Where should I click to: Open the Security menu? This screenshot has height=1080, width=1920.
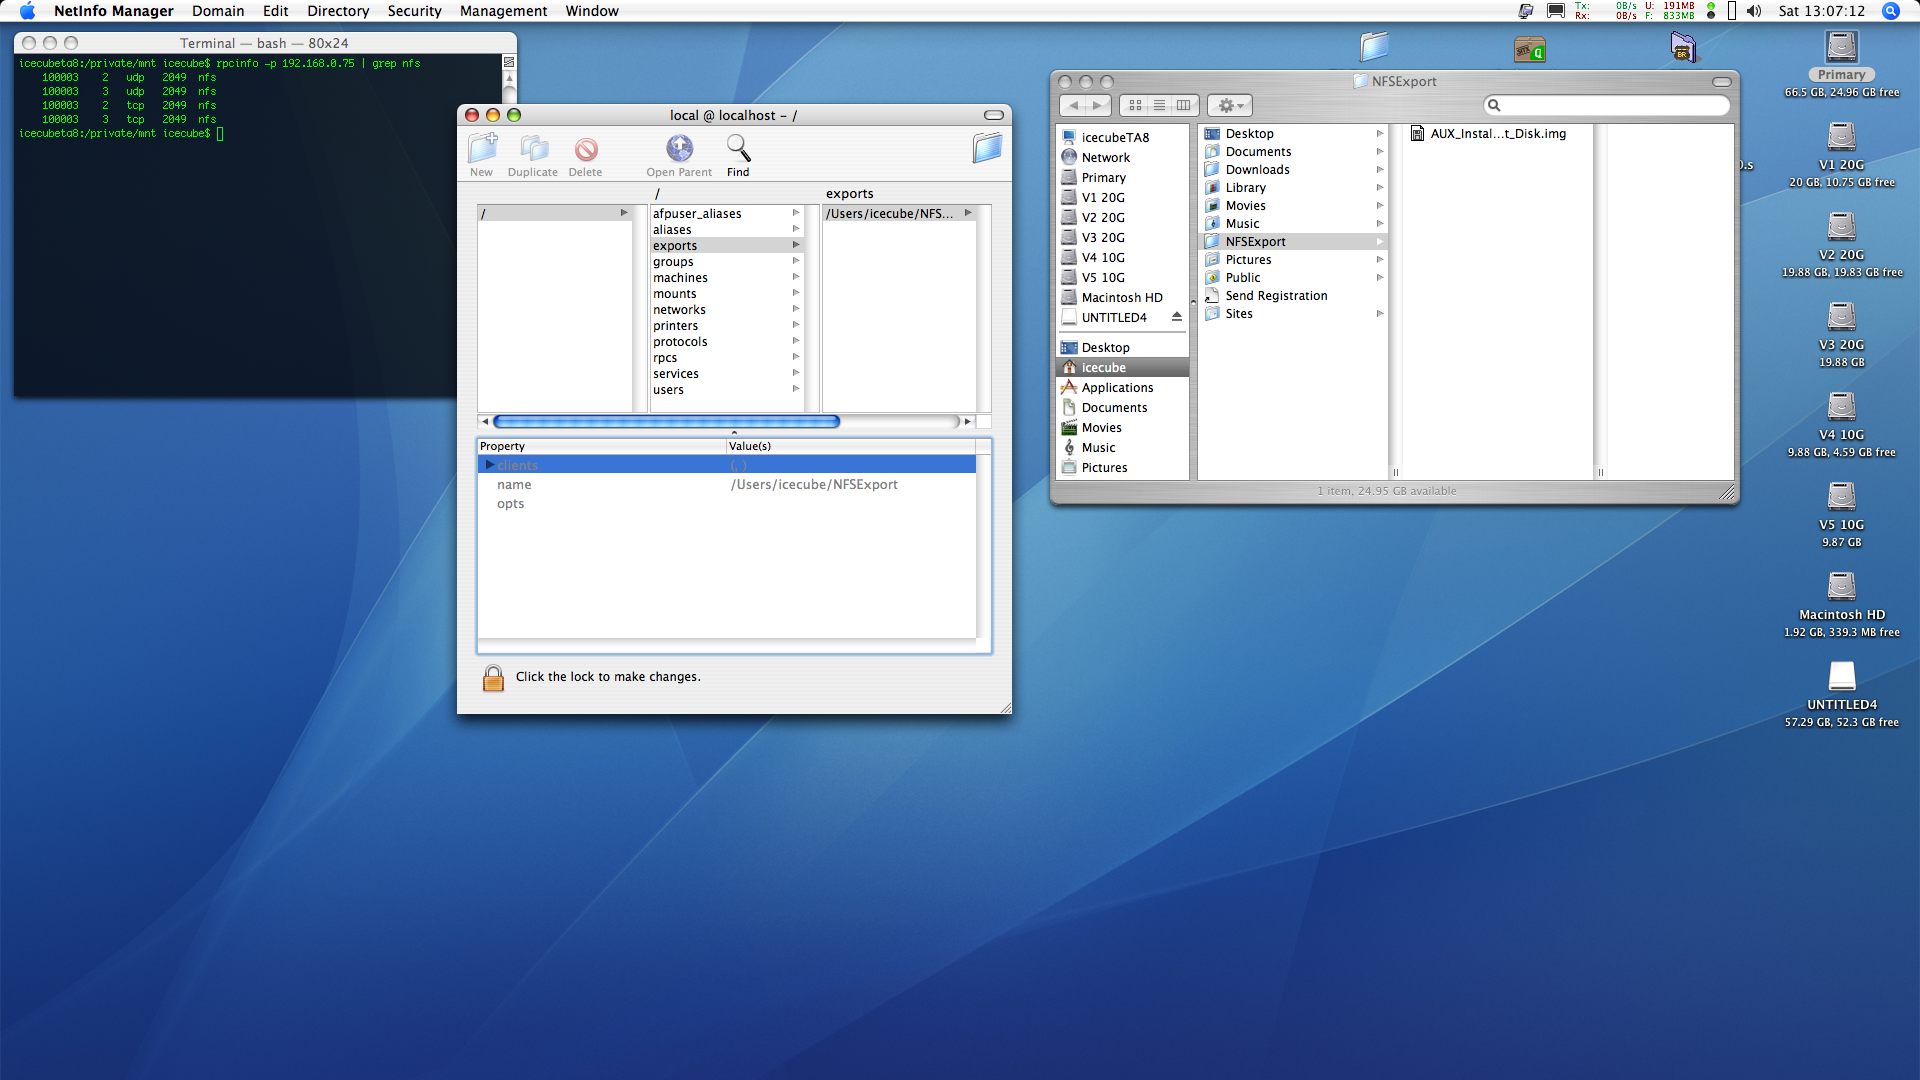point(414,11)
